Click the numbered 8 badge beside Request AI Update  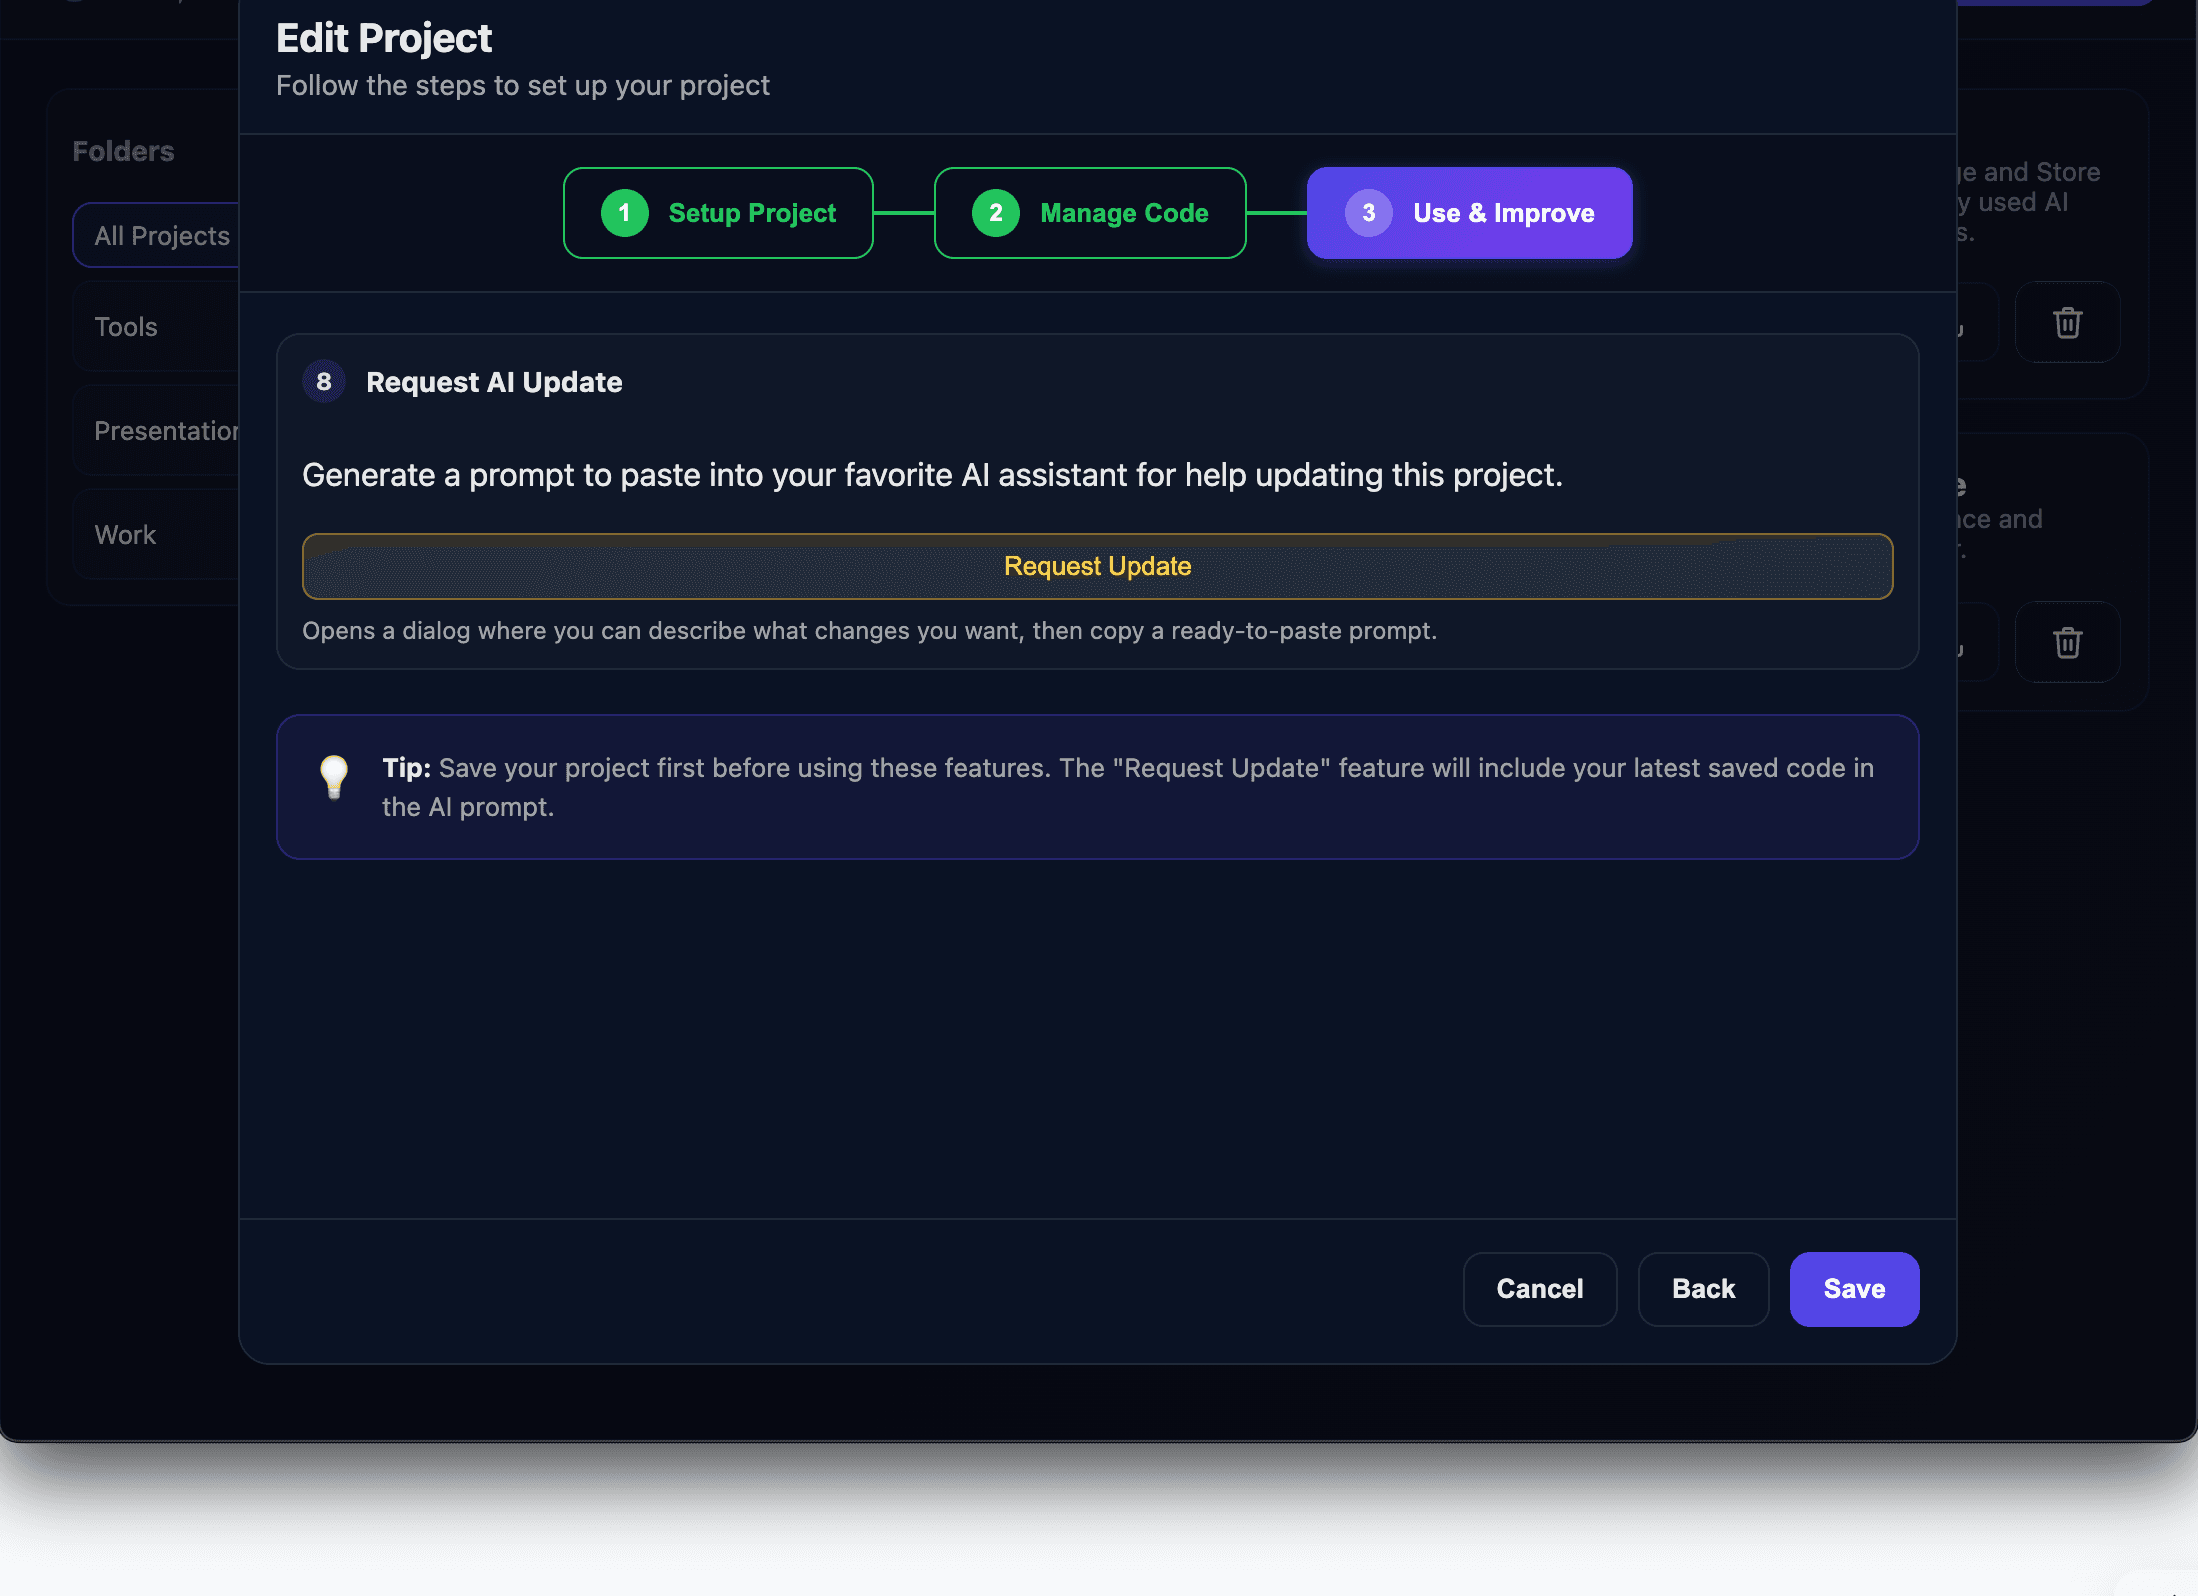(323, 381)
